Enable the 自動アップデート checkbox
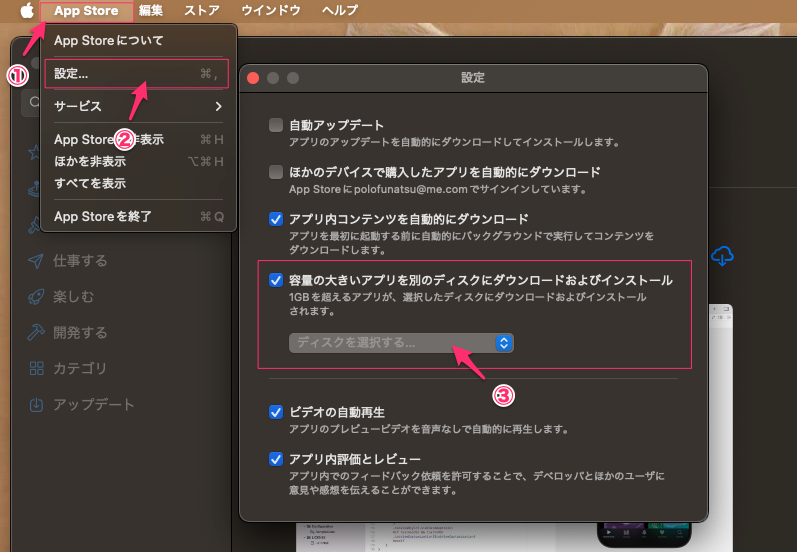 276,126
